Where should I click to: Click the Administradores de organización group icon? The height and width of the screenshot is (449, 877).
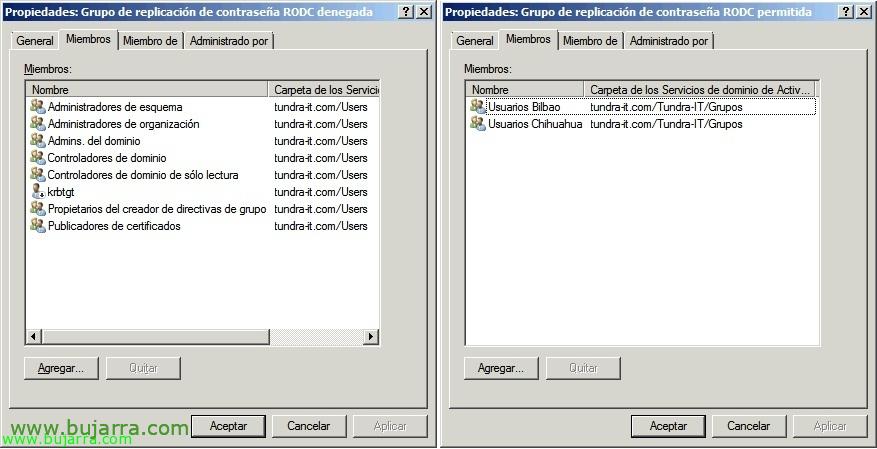[38, 124]
